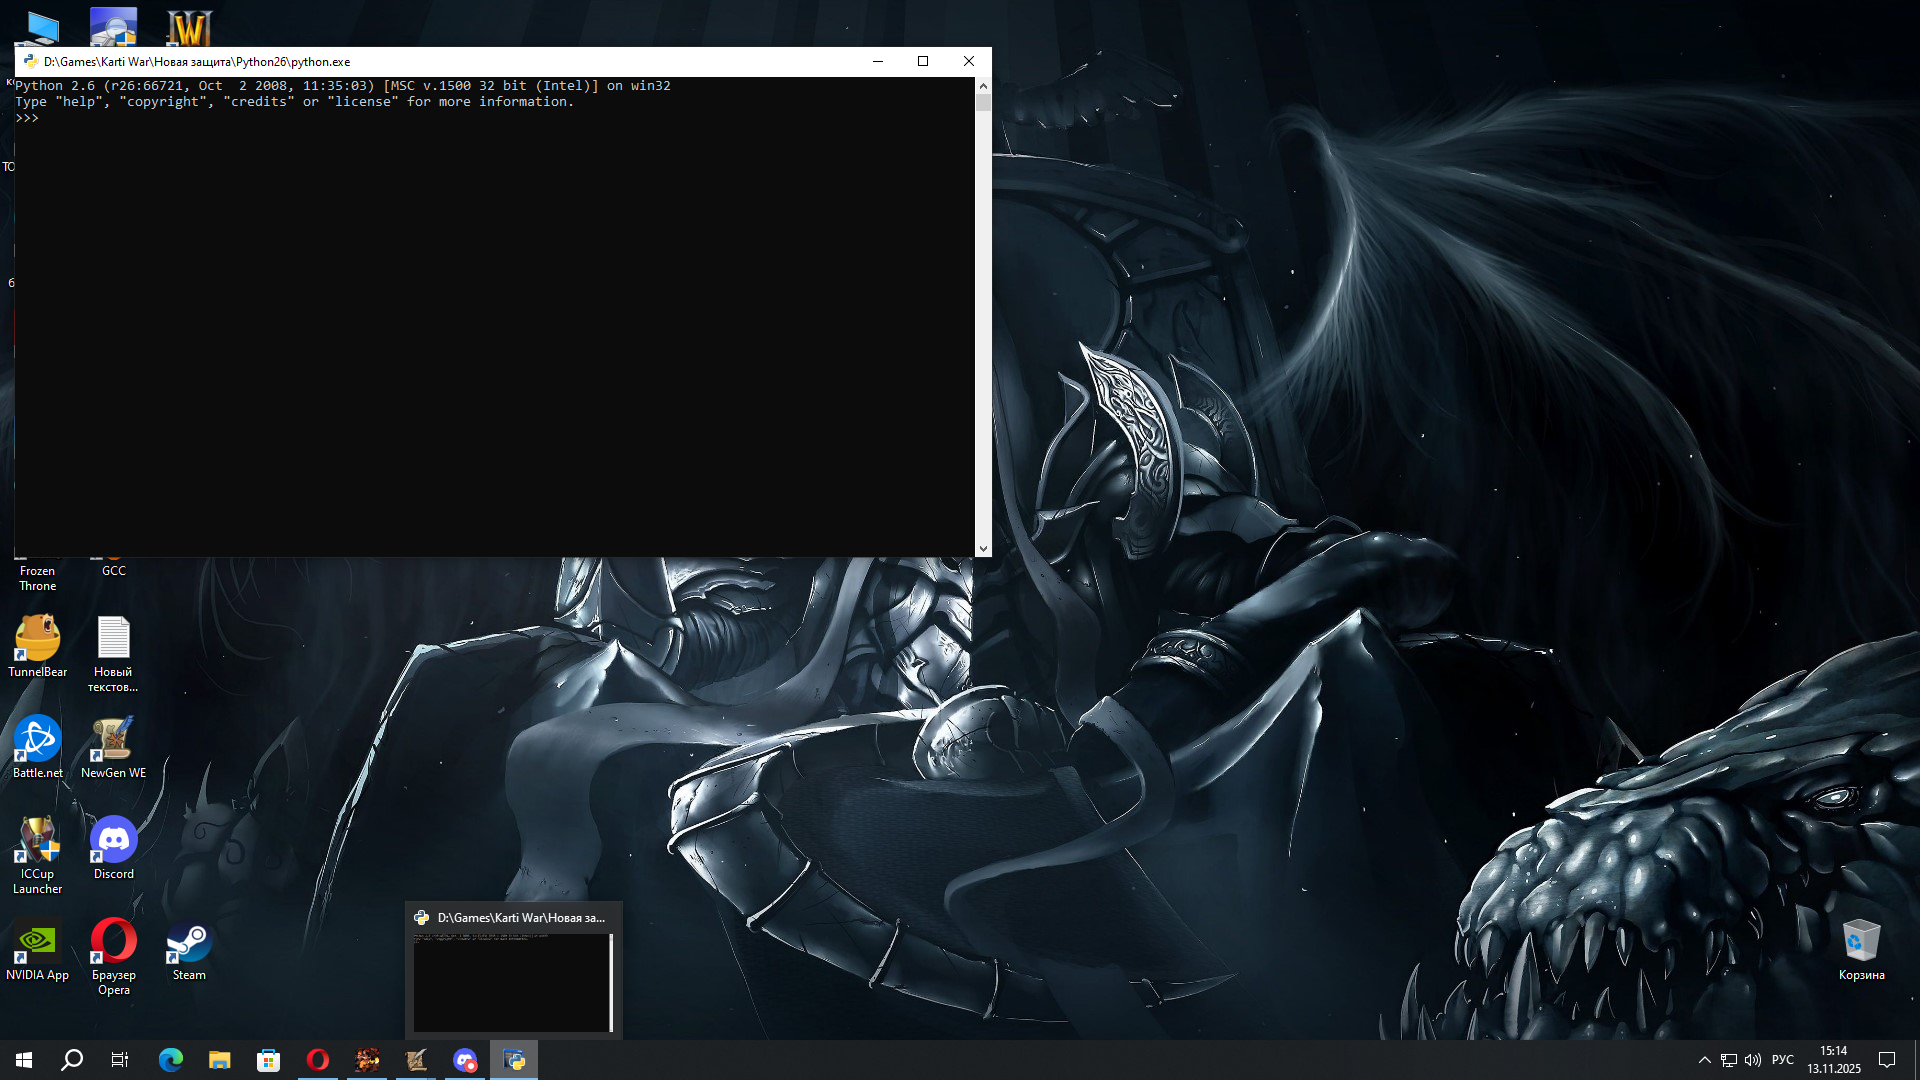Open the notification center button
The height and width of the screenshot is (1080, 1920).
(x=1887, y=1060)
